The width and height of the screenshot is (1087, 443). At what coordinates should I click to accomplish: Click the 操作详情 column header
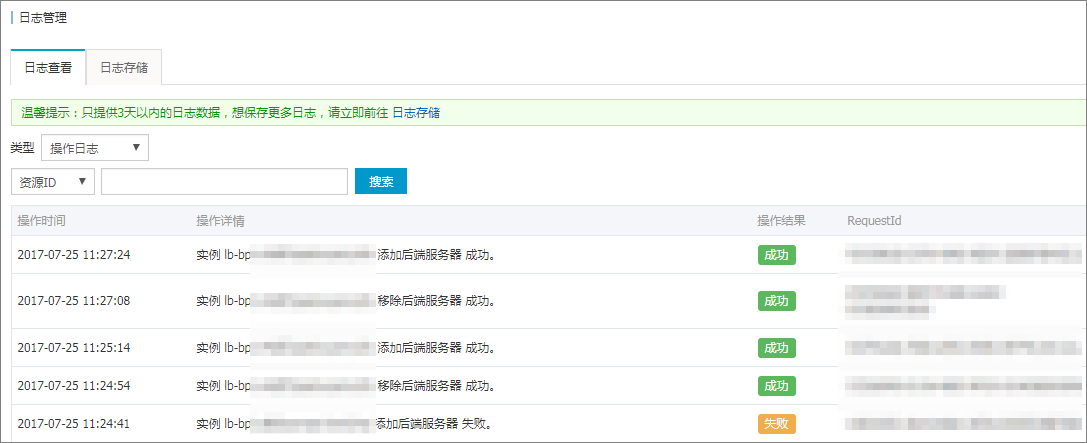(x=220, y=220)
